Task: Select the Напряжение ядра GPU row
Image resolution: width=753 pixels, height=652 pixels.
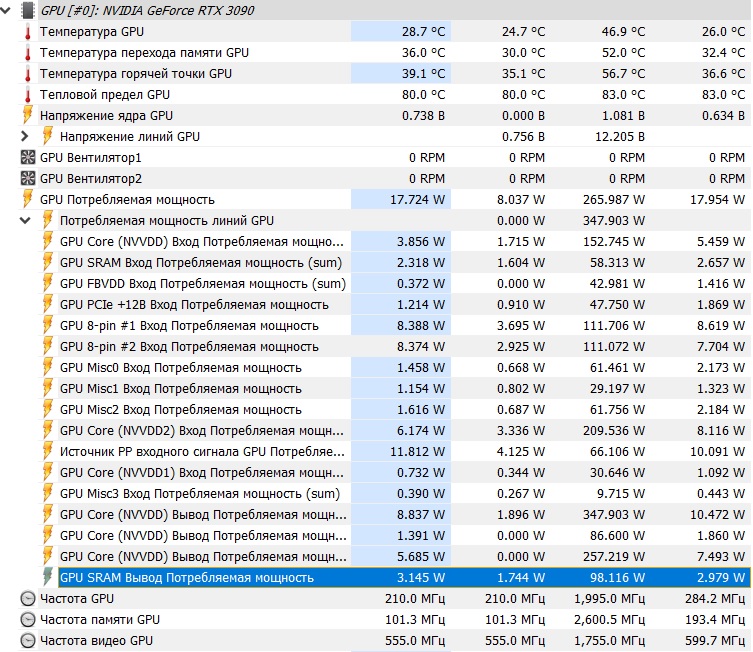Action: [x=384, y=116]
